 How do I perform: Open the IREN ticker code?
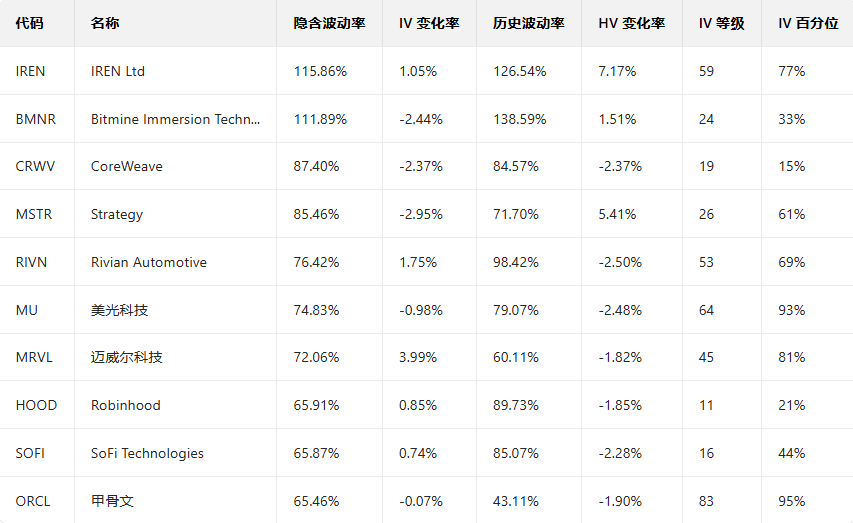(x=31, y=71)
